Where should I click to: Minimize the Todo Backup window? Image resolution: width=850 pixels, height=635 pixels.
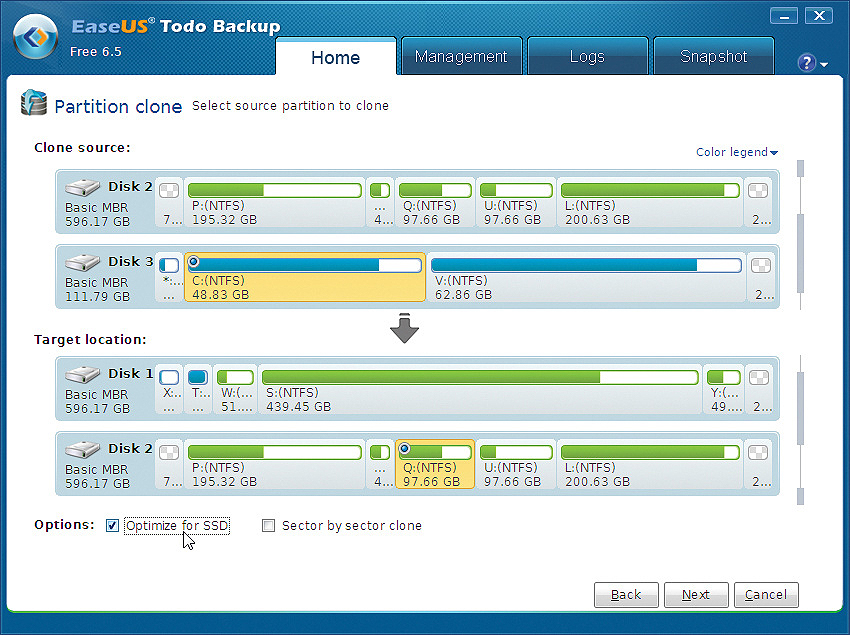pyautogui.click(x=784, y=16)
